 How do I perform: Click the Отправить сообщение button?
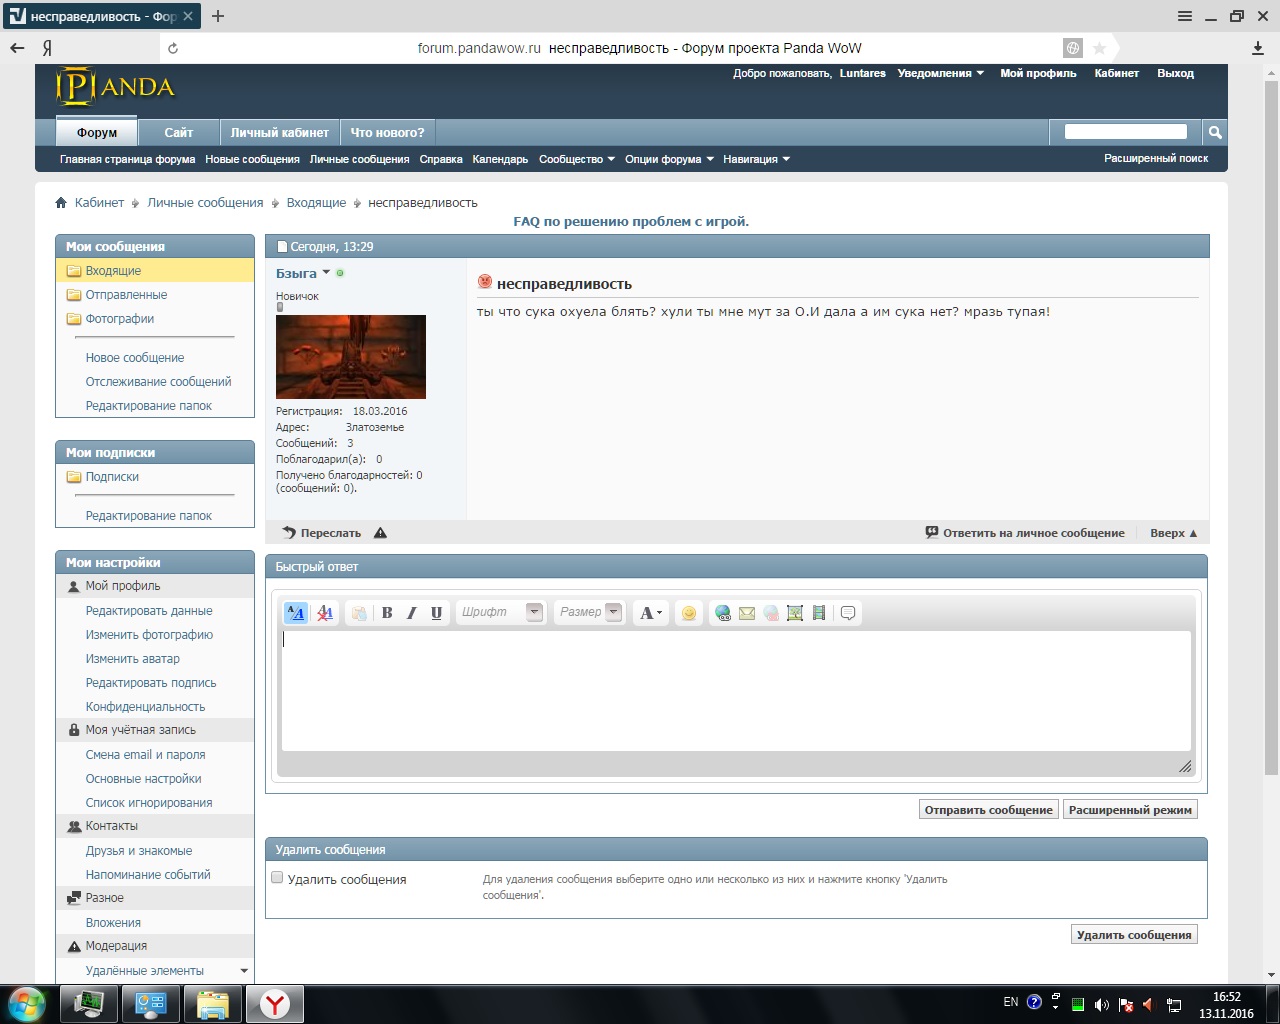(989, 810)
